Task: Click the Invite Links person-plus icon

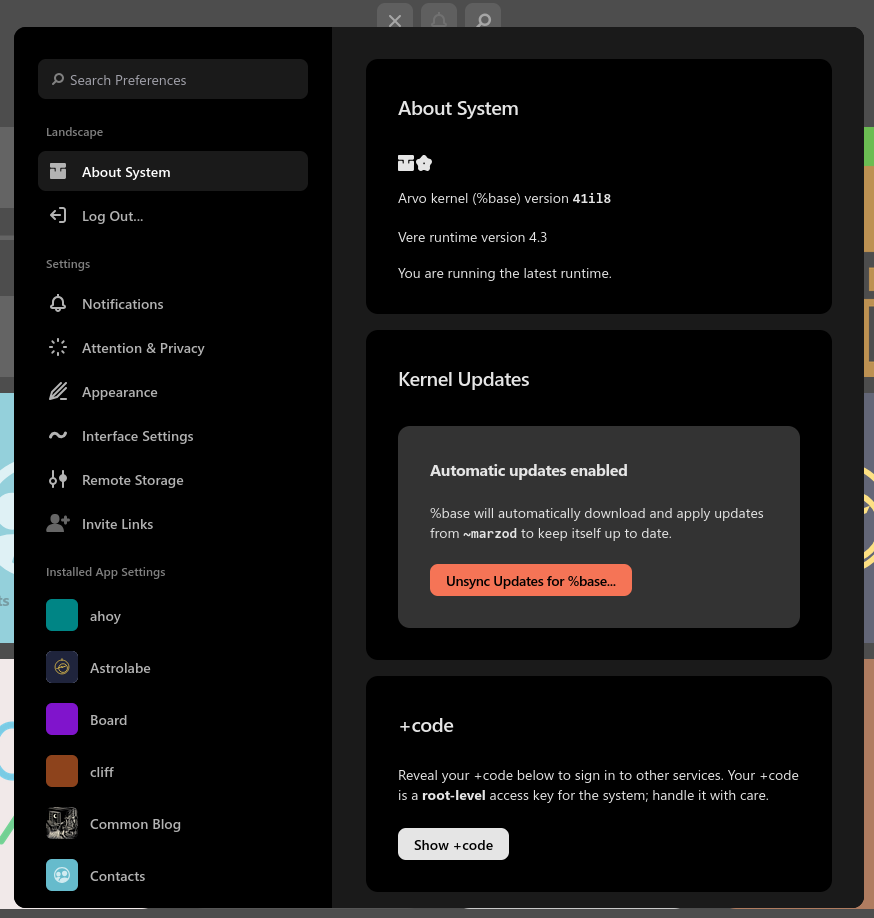Action: (58, 523)
